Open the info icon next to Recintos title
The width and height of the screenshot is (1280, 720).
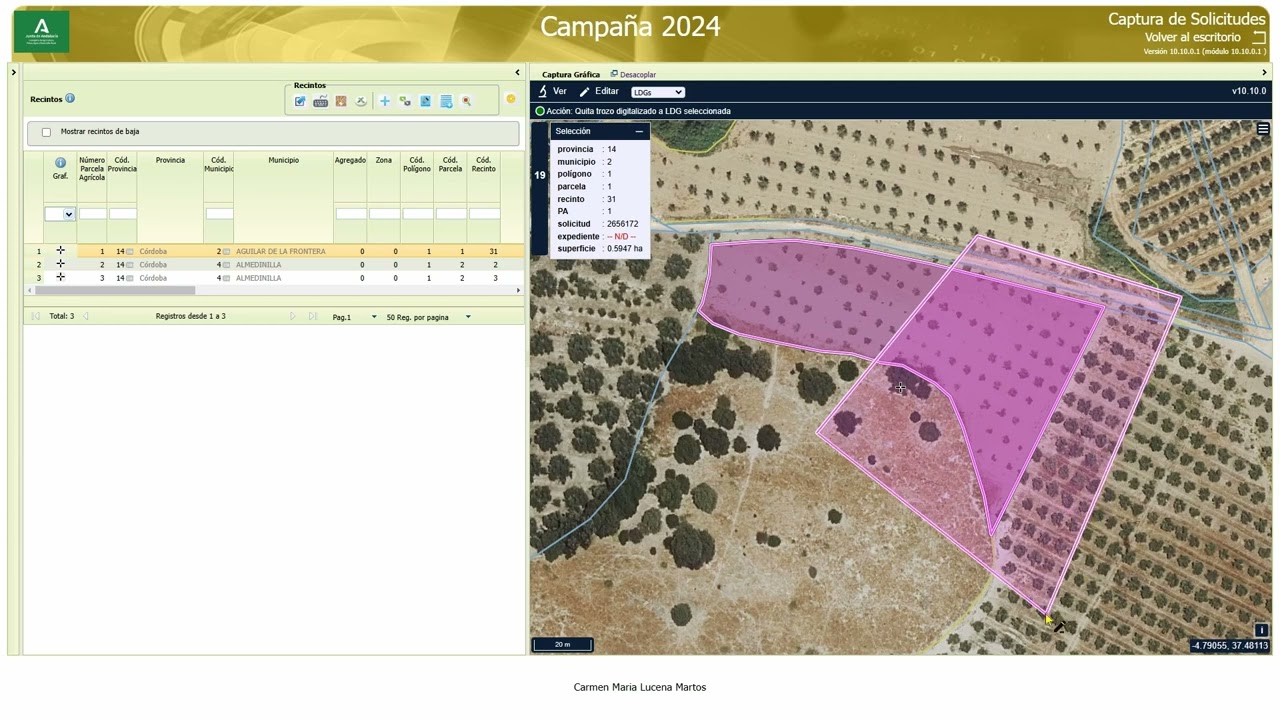[x=70, y=98]
